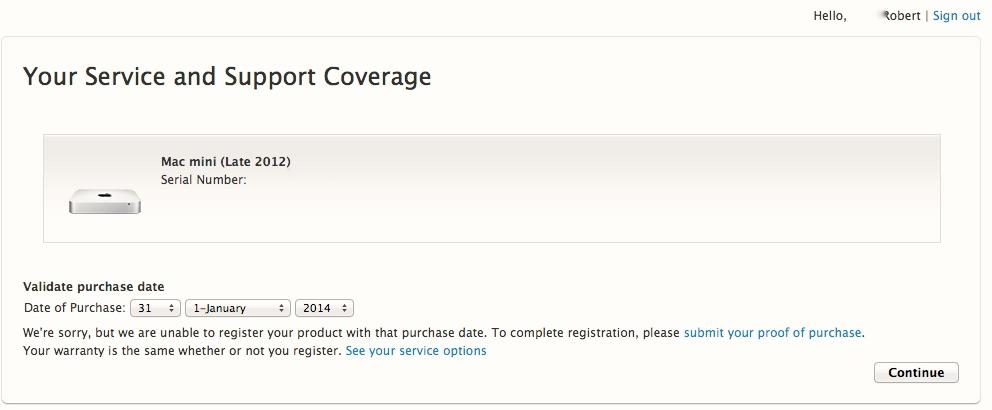Click the Hello, Robert greeting text
Screen dimensions: 992x410
click(867, 16)
